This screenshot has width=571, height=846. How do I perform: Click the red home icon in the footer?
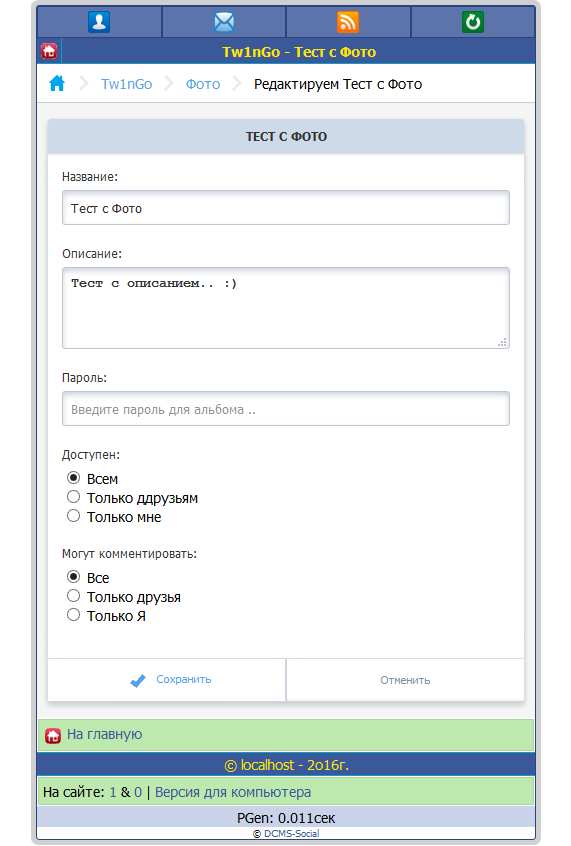(x=53, y=735)
